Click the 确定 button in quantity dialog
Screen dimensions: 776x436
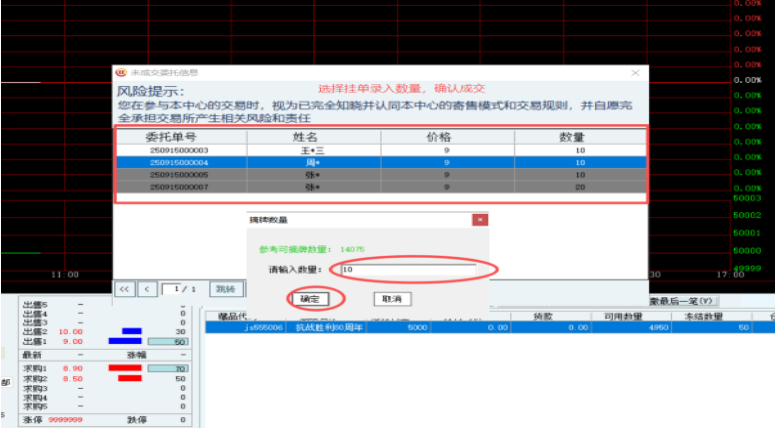click(x=310, y=299)
